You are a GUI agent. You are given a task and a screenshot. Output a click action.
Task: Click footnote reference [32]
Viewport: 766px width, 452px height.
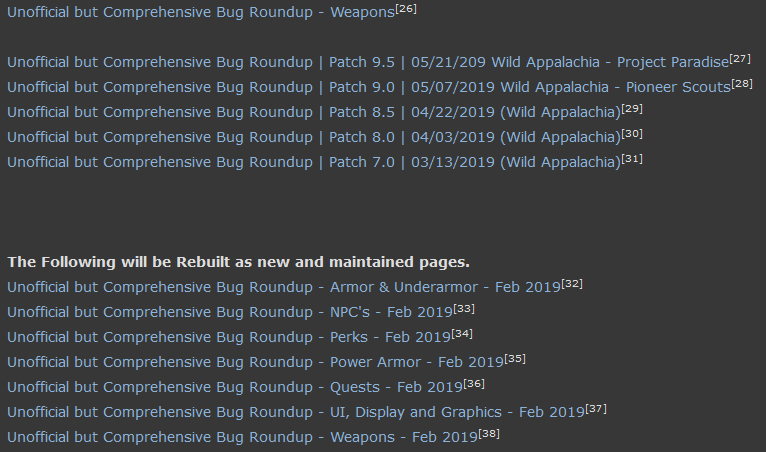[x=572, y=283]
